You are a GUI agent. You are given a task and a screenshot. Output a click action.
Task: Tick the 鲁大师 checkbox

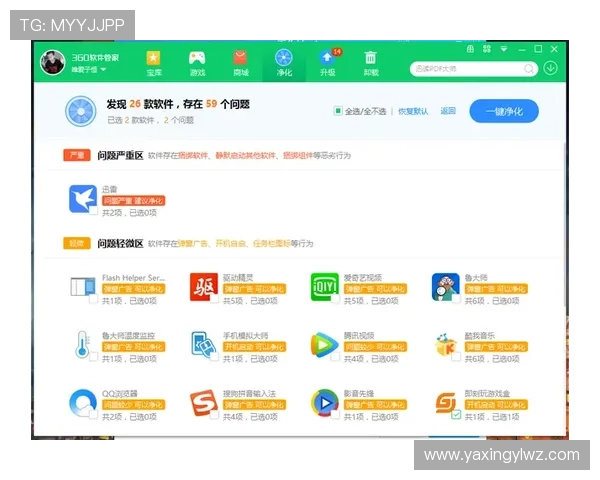tap(456, 299)
